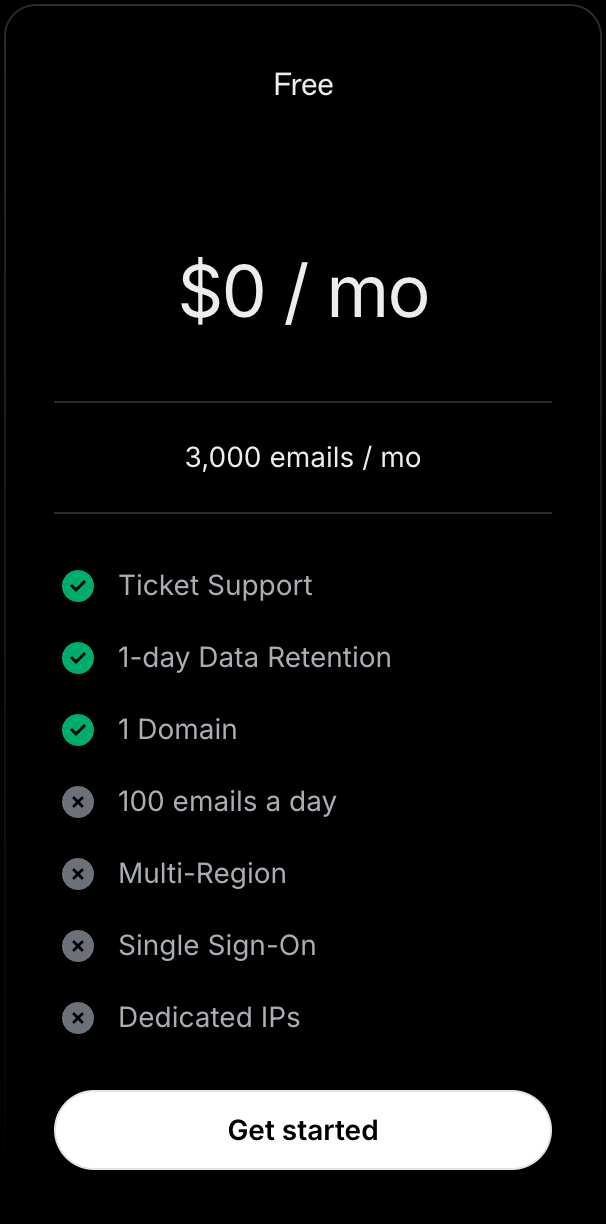This screenshot has height=1224, width=606.
Task: Click the 100 emails a day label
Action: (x=227, y=802)
